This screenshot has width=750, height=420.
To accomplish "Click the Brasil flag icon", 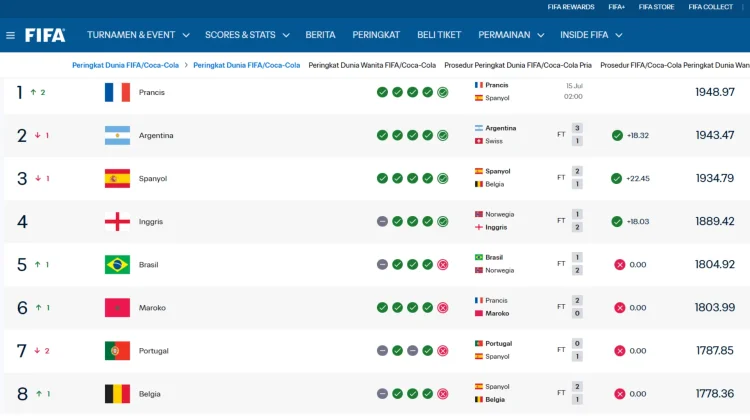I will pos(117,265).
